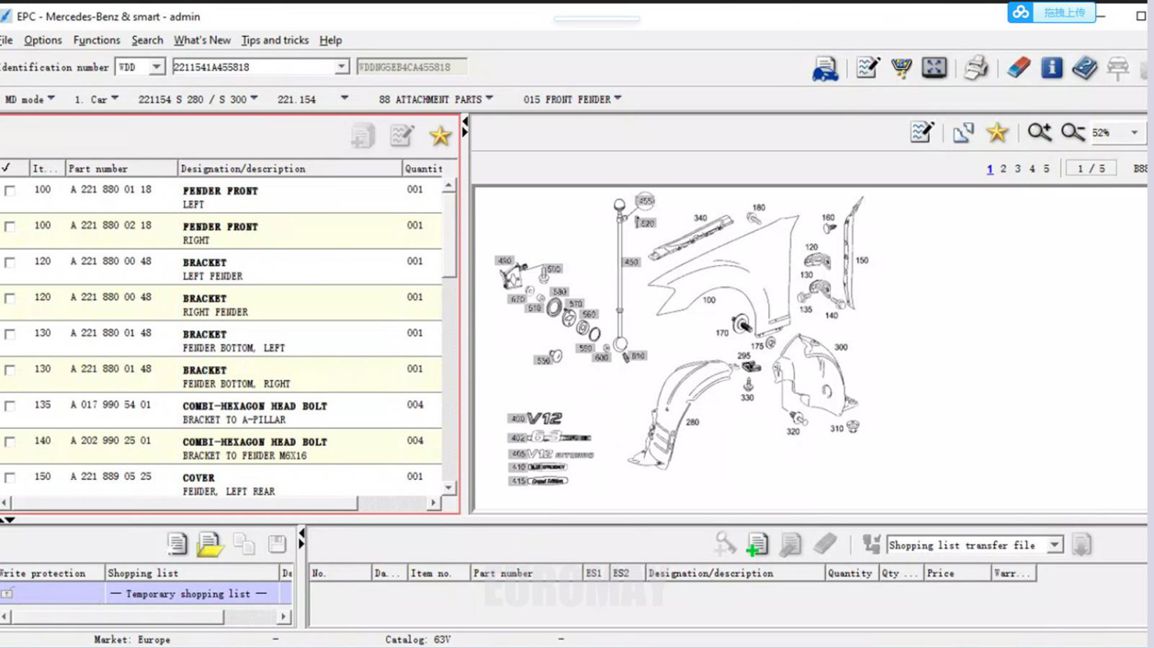Click the detach illustration window icon
This screenshot has height=648, width=1154.
963,133
